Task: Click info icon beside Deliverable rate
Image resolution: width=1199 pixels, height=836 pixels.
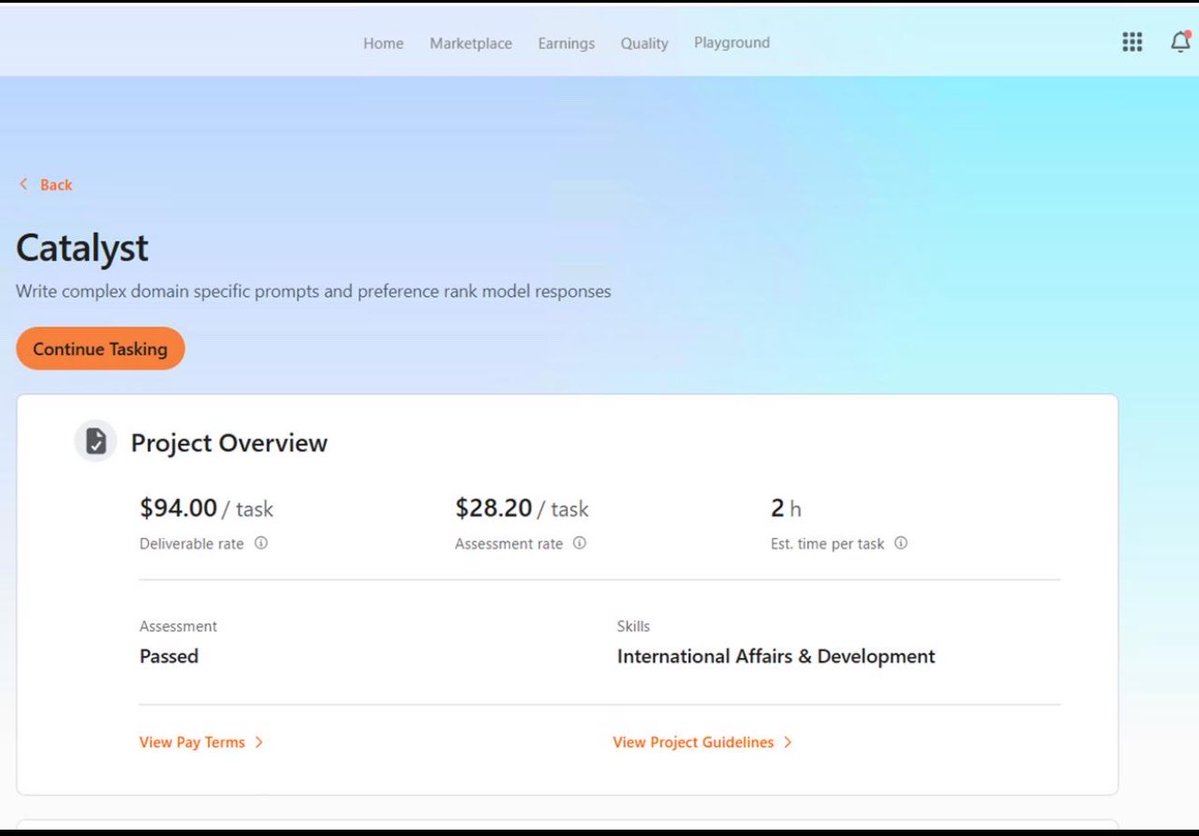Action: [261, 543]
